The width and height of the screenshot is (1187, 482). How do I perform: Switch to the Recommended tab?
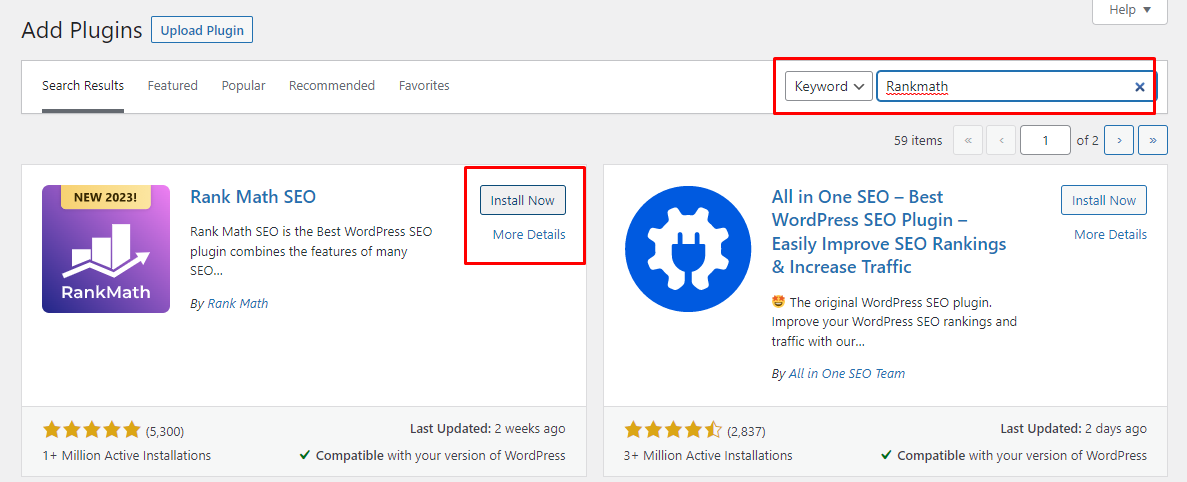point(332,86)
